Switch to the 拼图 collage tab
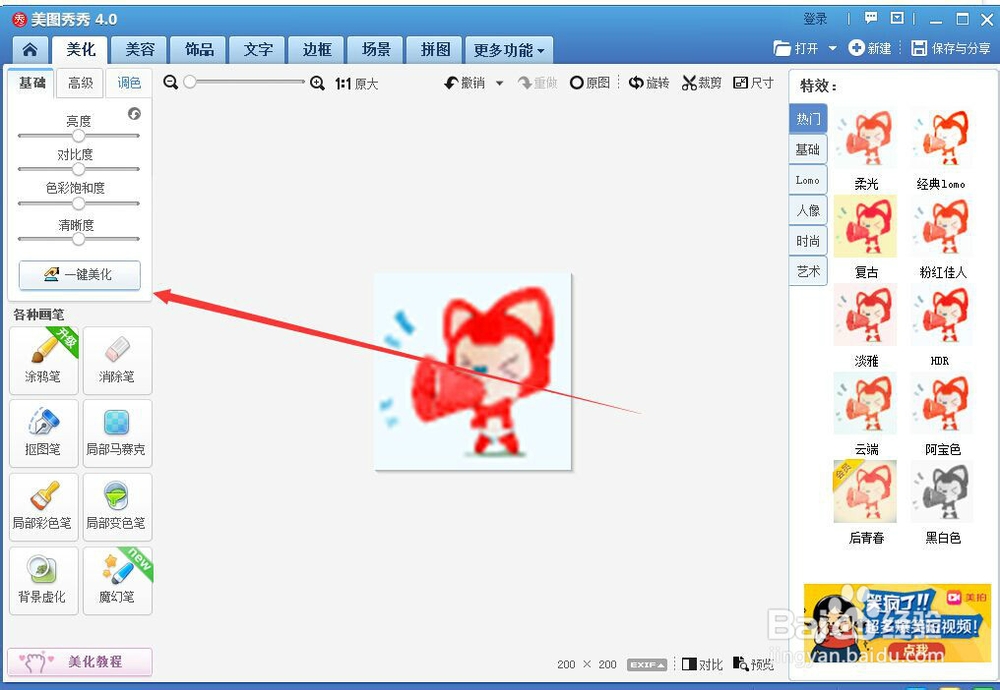This screenshot has width=1000, height=690. coord(435,50)
